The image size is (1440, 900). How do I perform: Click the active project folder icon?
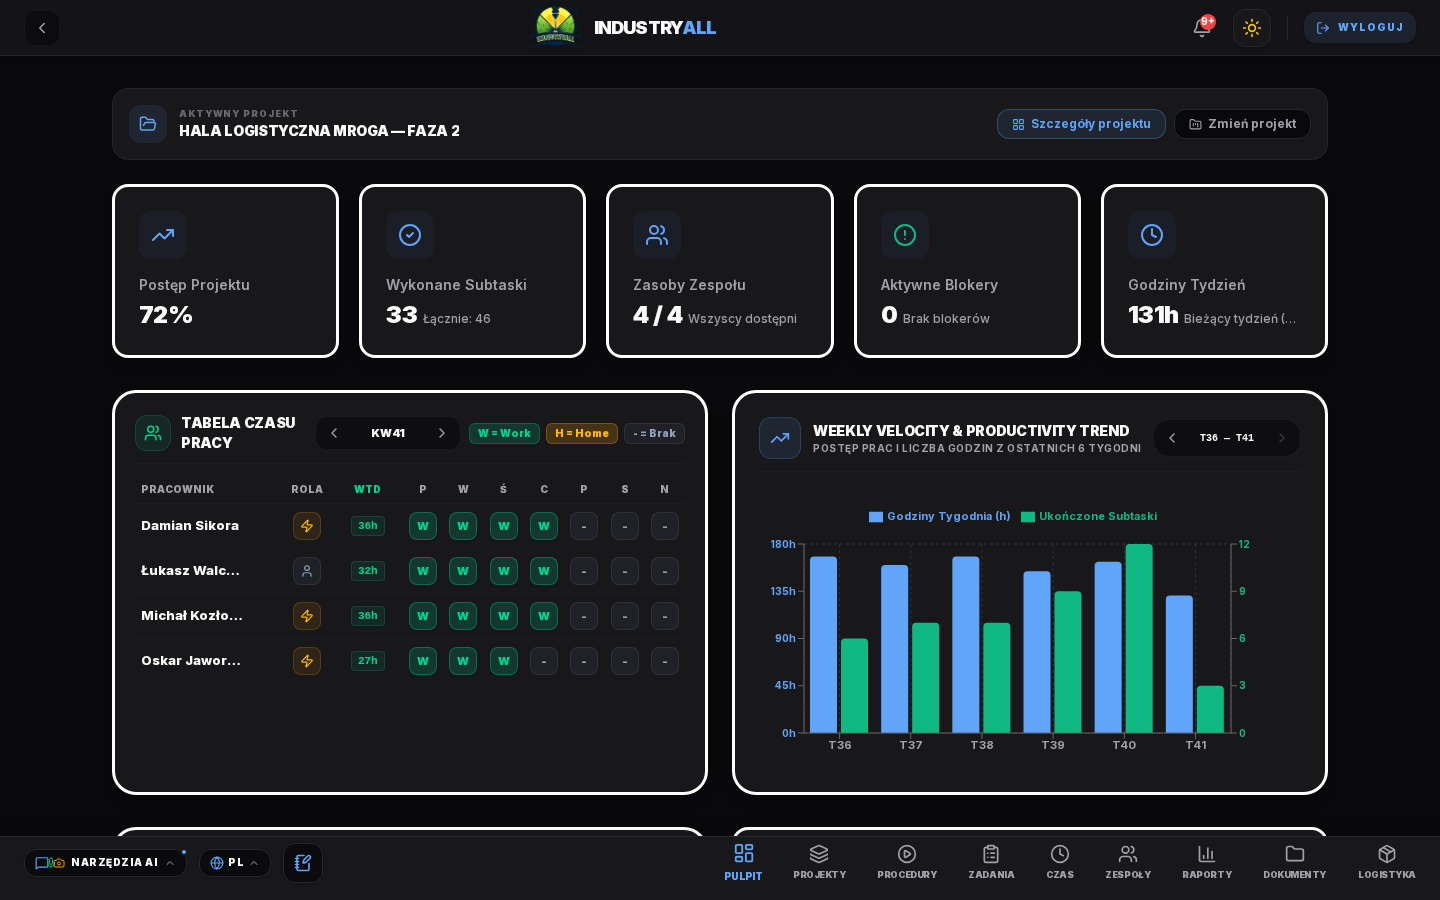coord(148,124)
